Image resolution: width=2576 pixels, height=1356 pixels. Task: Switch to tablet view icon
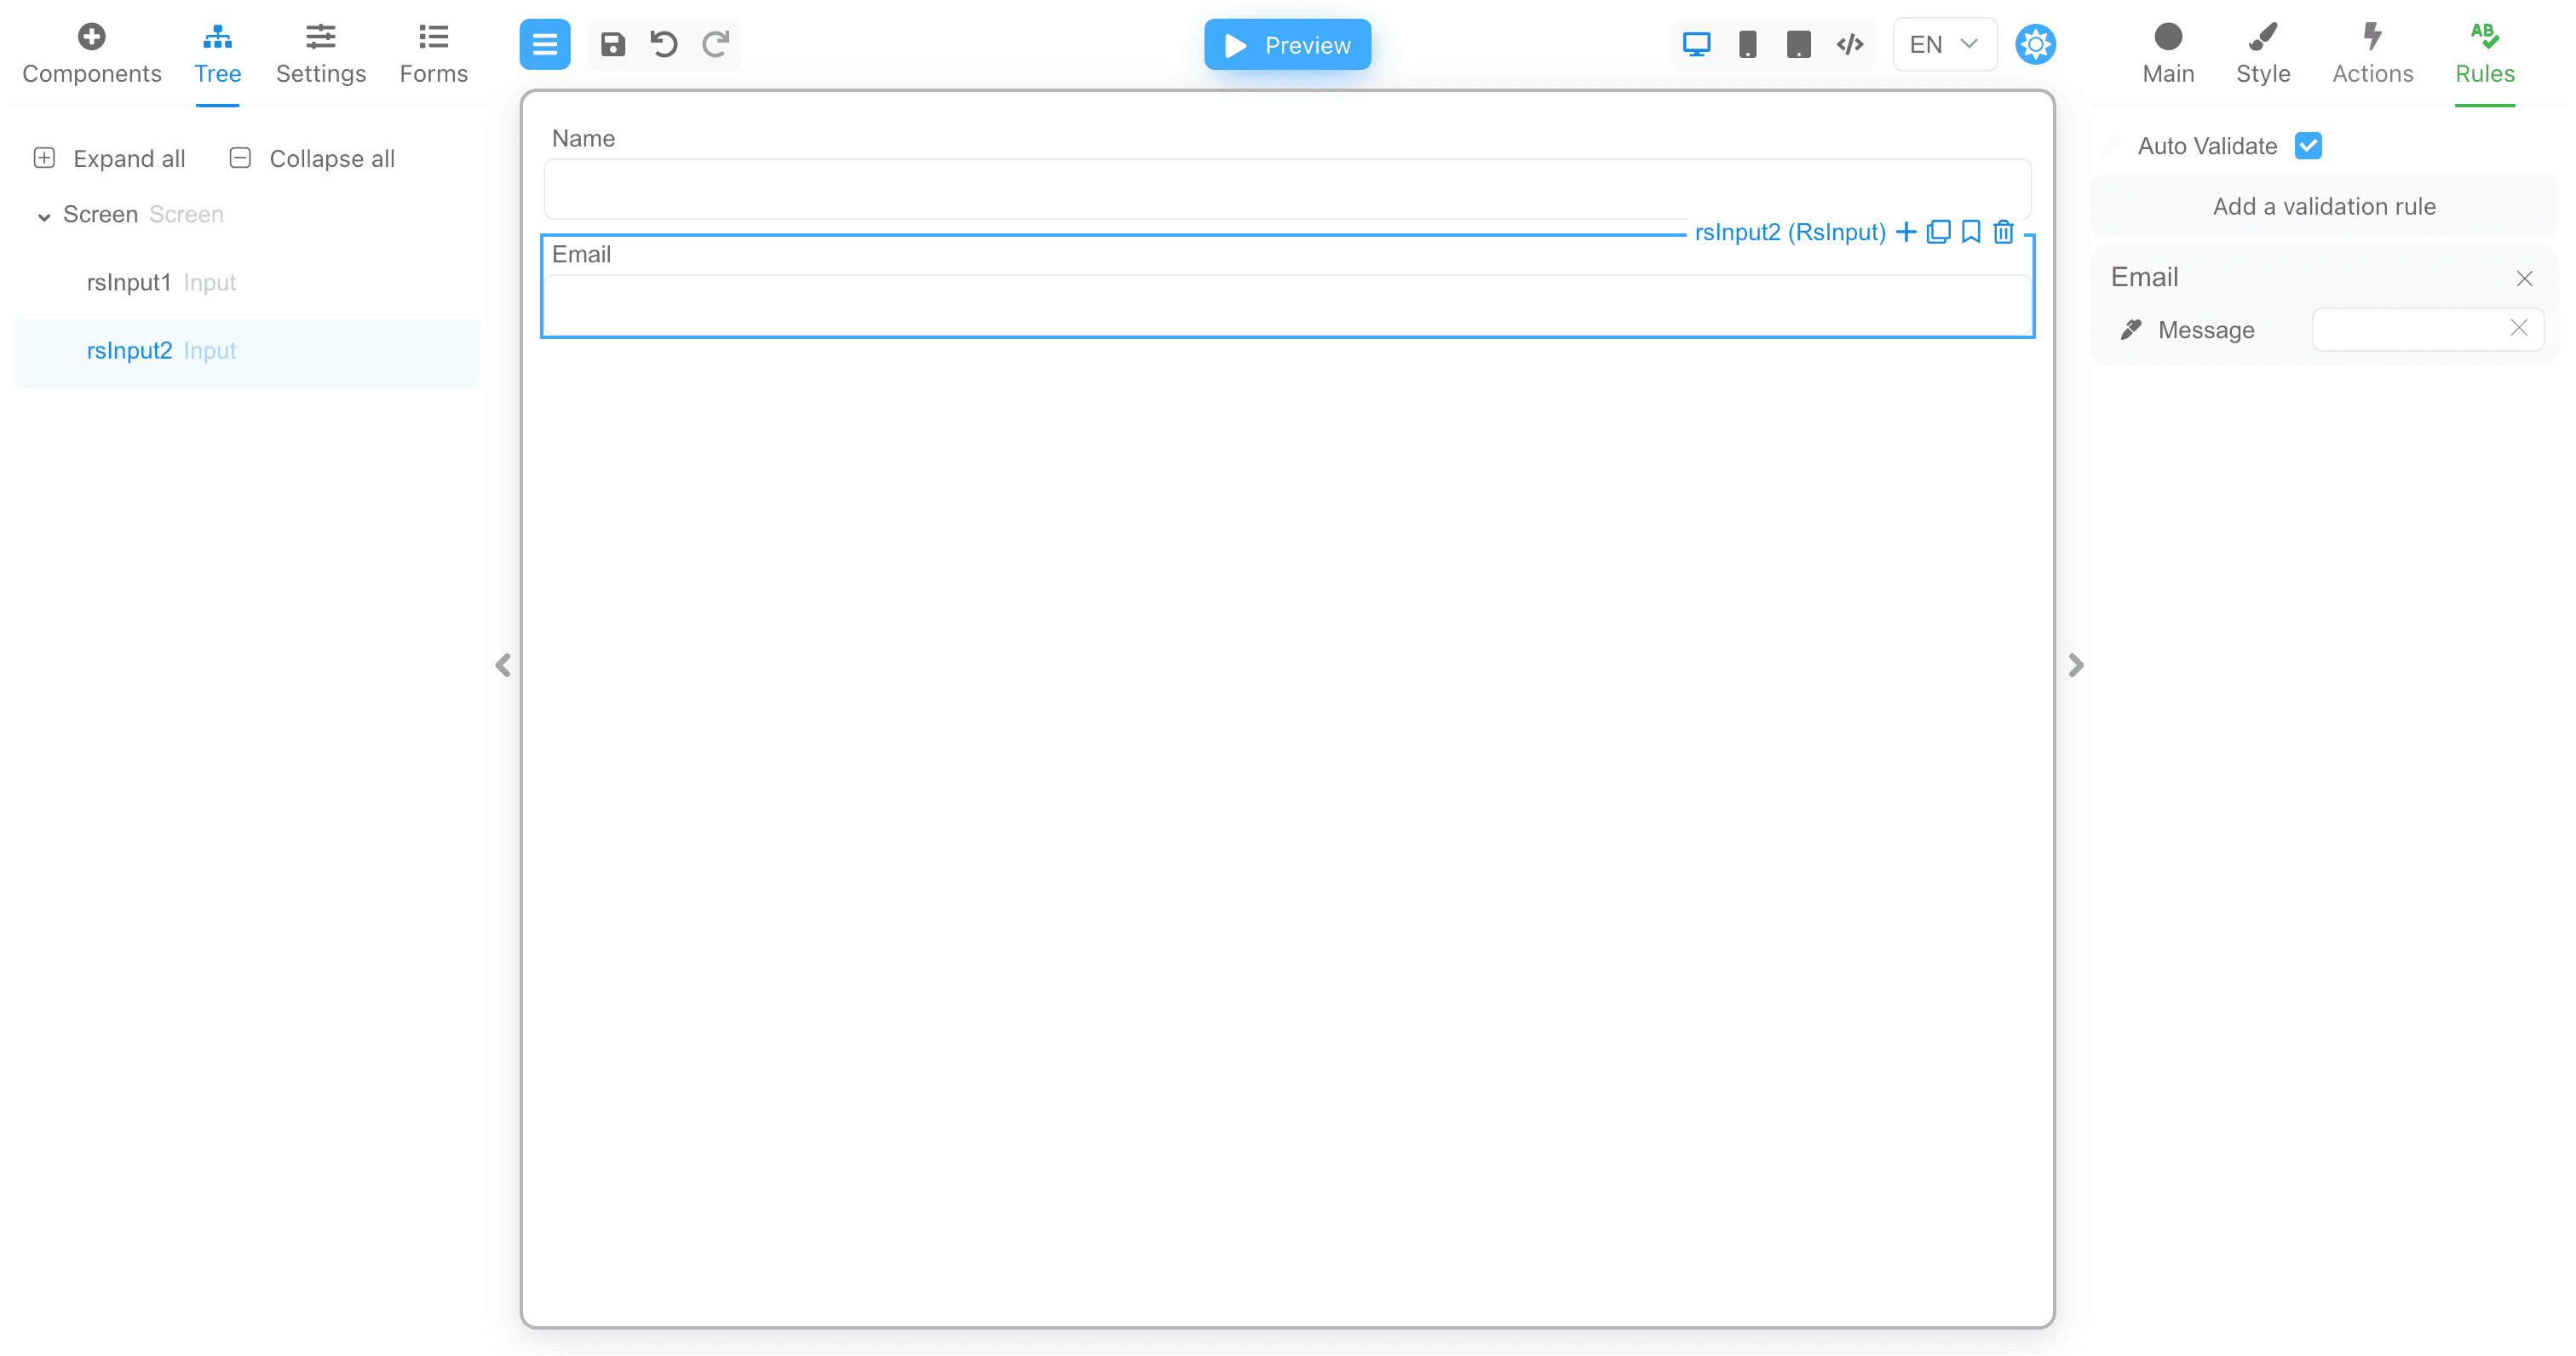pos(1798,44)
